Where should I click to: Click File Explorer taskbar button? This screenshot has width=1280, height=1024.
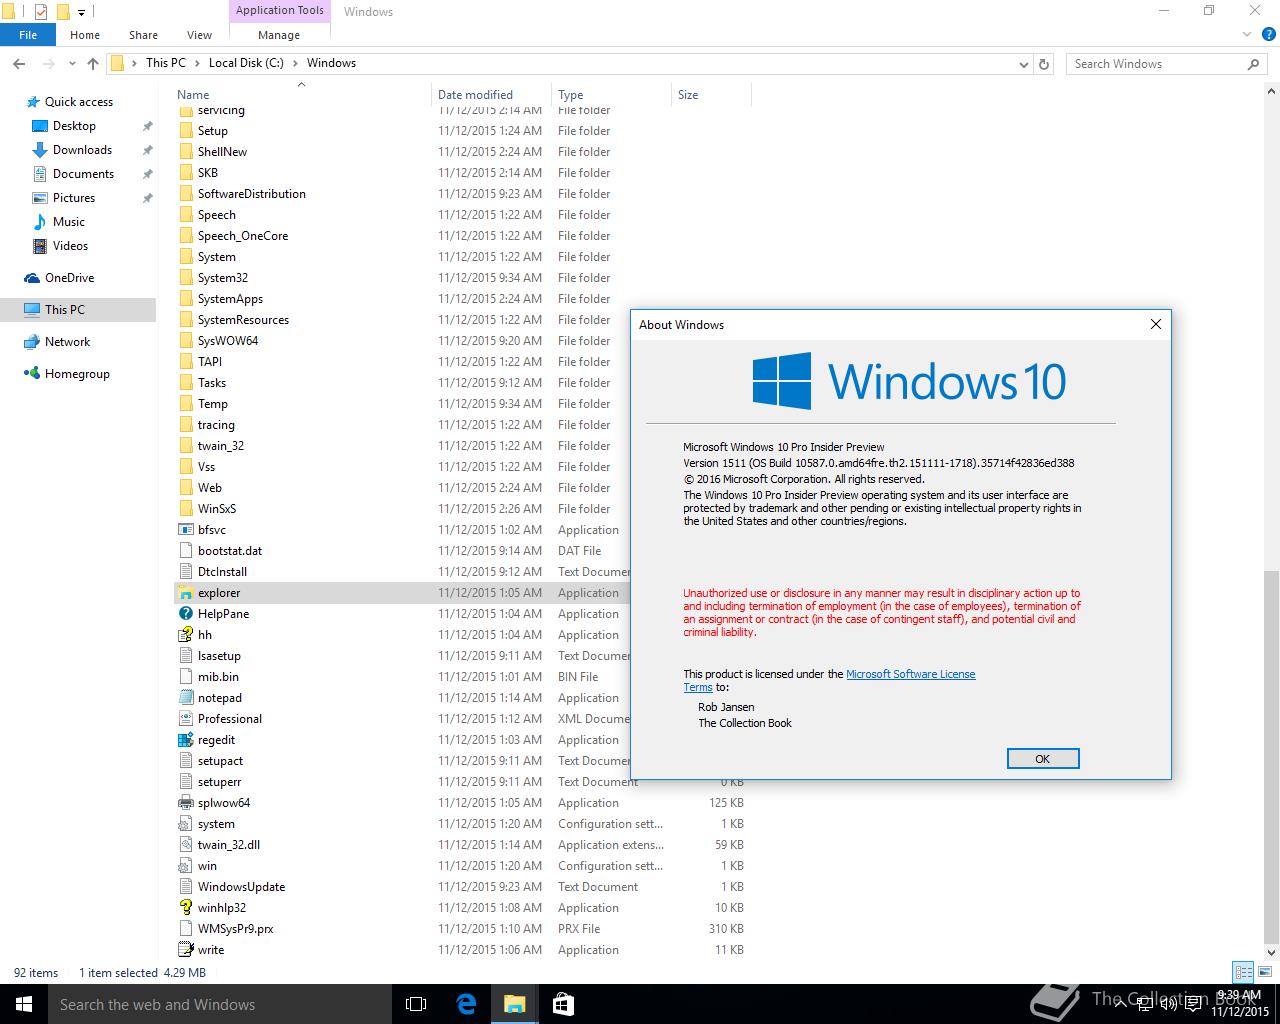(x=514, y=1004)
